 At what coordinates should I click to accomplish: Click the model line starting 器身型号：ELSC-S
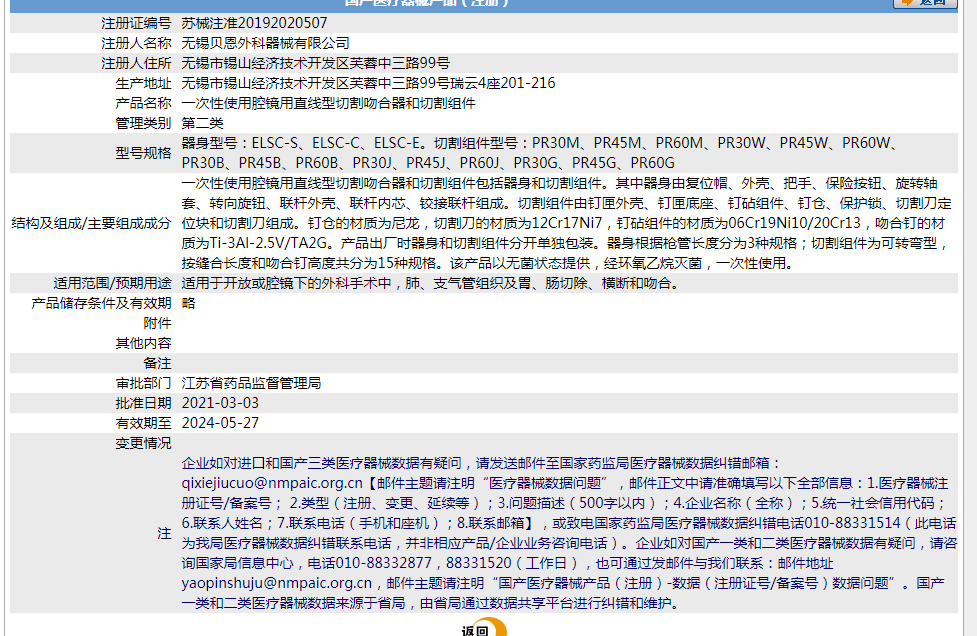click(x=541, y=143)
